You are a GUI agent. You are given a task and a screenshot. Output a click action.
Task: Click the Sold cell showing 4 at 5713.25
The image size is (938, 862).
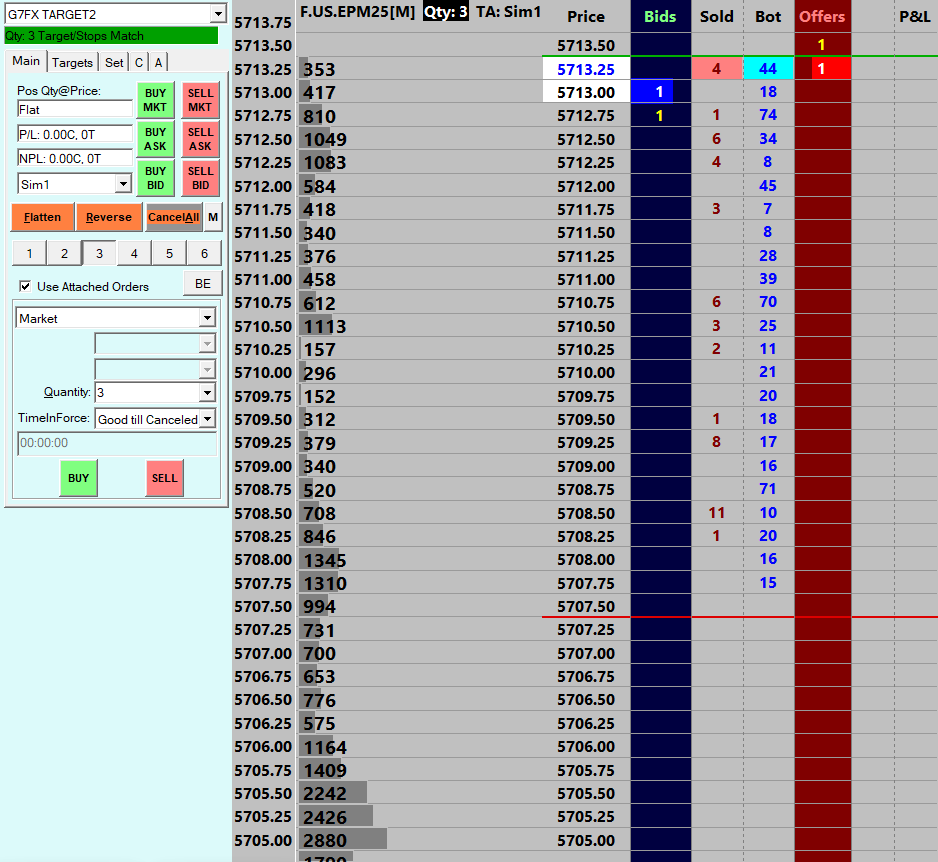tap(717, 69)
